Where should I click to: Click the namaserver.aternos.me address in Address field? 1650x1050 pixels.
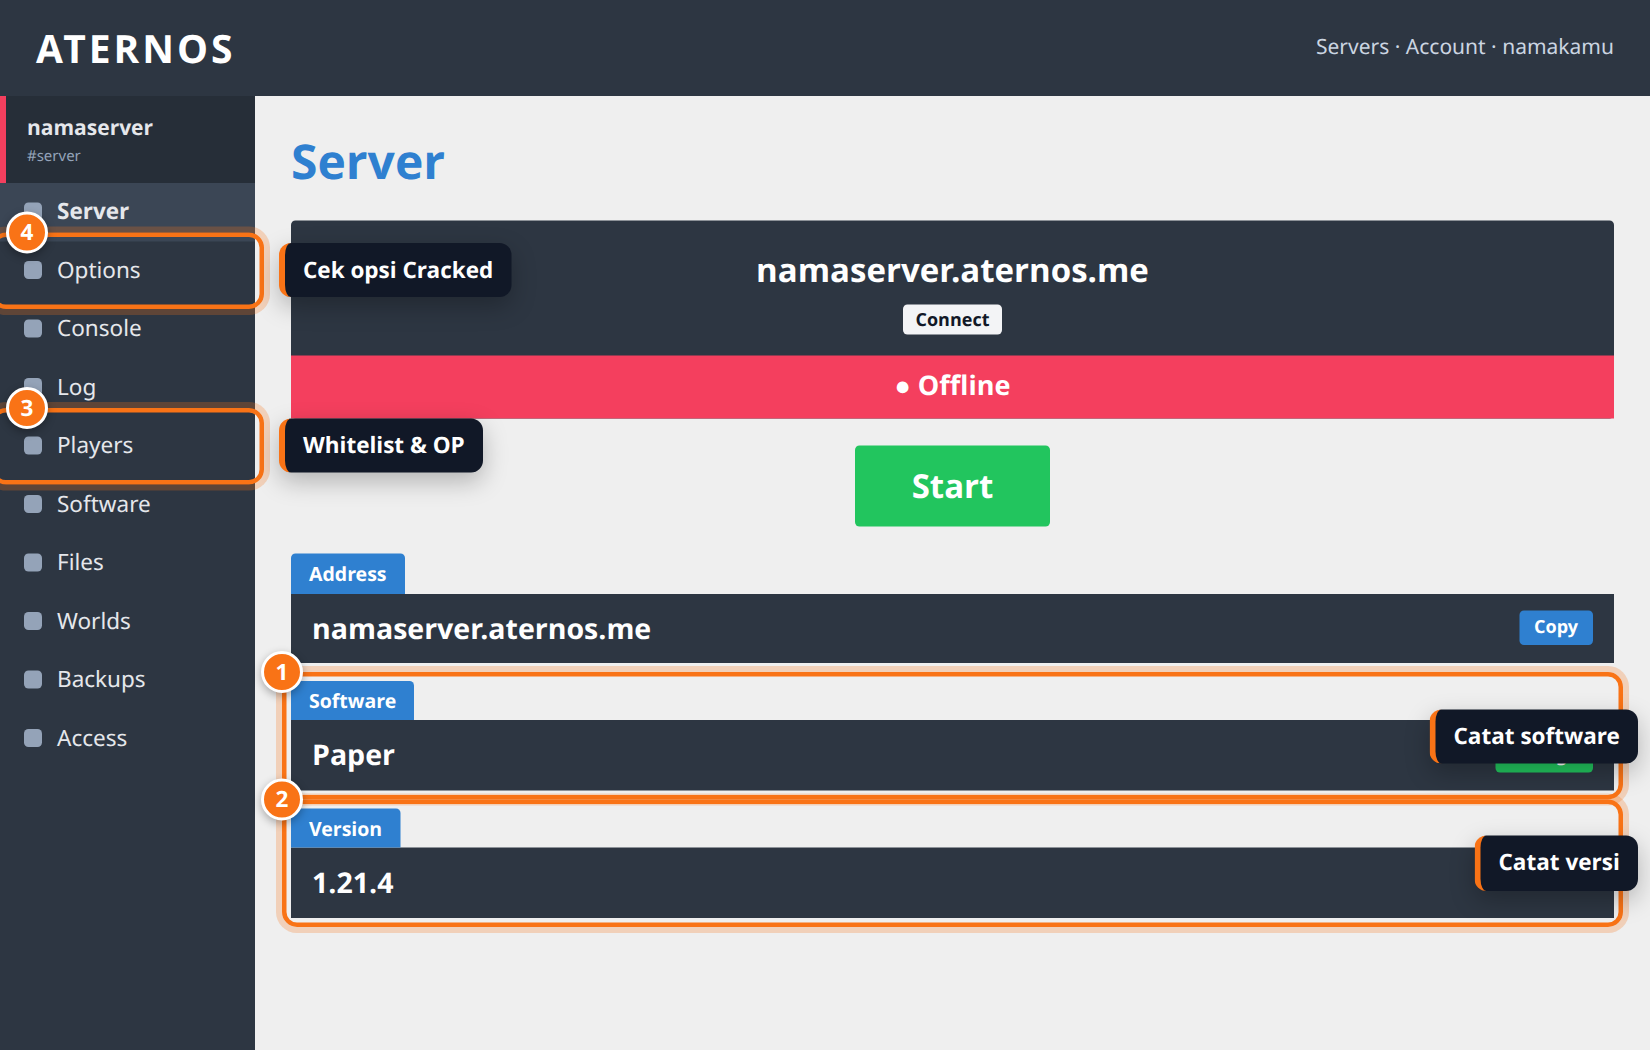pyautogui.click(x=481, y=629)
